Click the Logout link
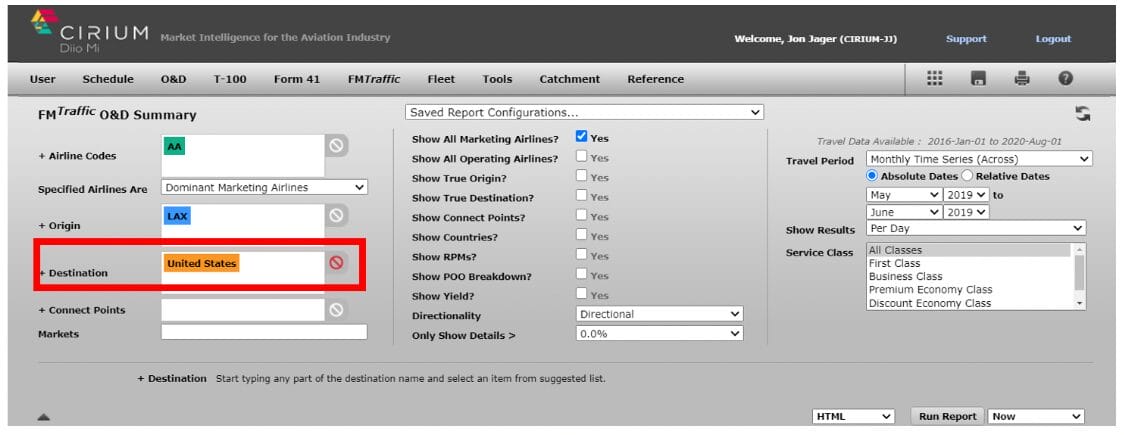The height and width of the screenshot is (435, 1124). [1052, 39]
